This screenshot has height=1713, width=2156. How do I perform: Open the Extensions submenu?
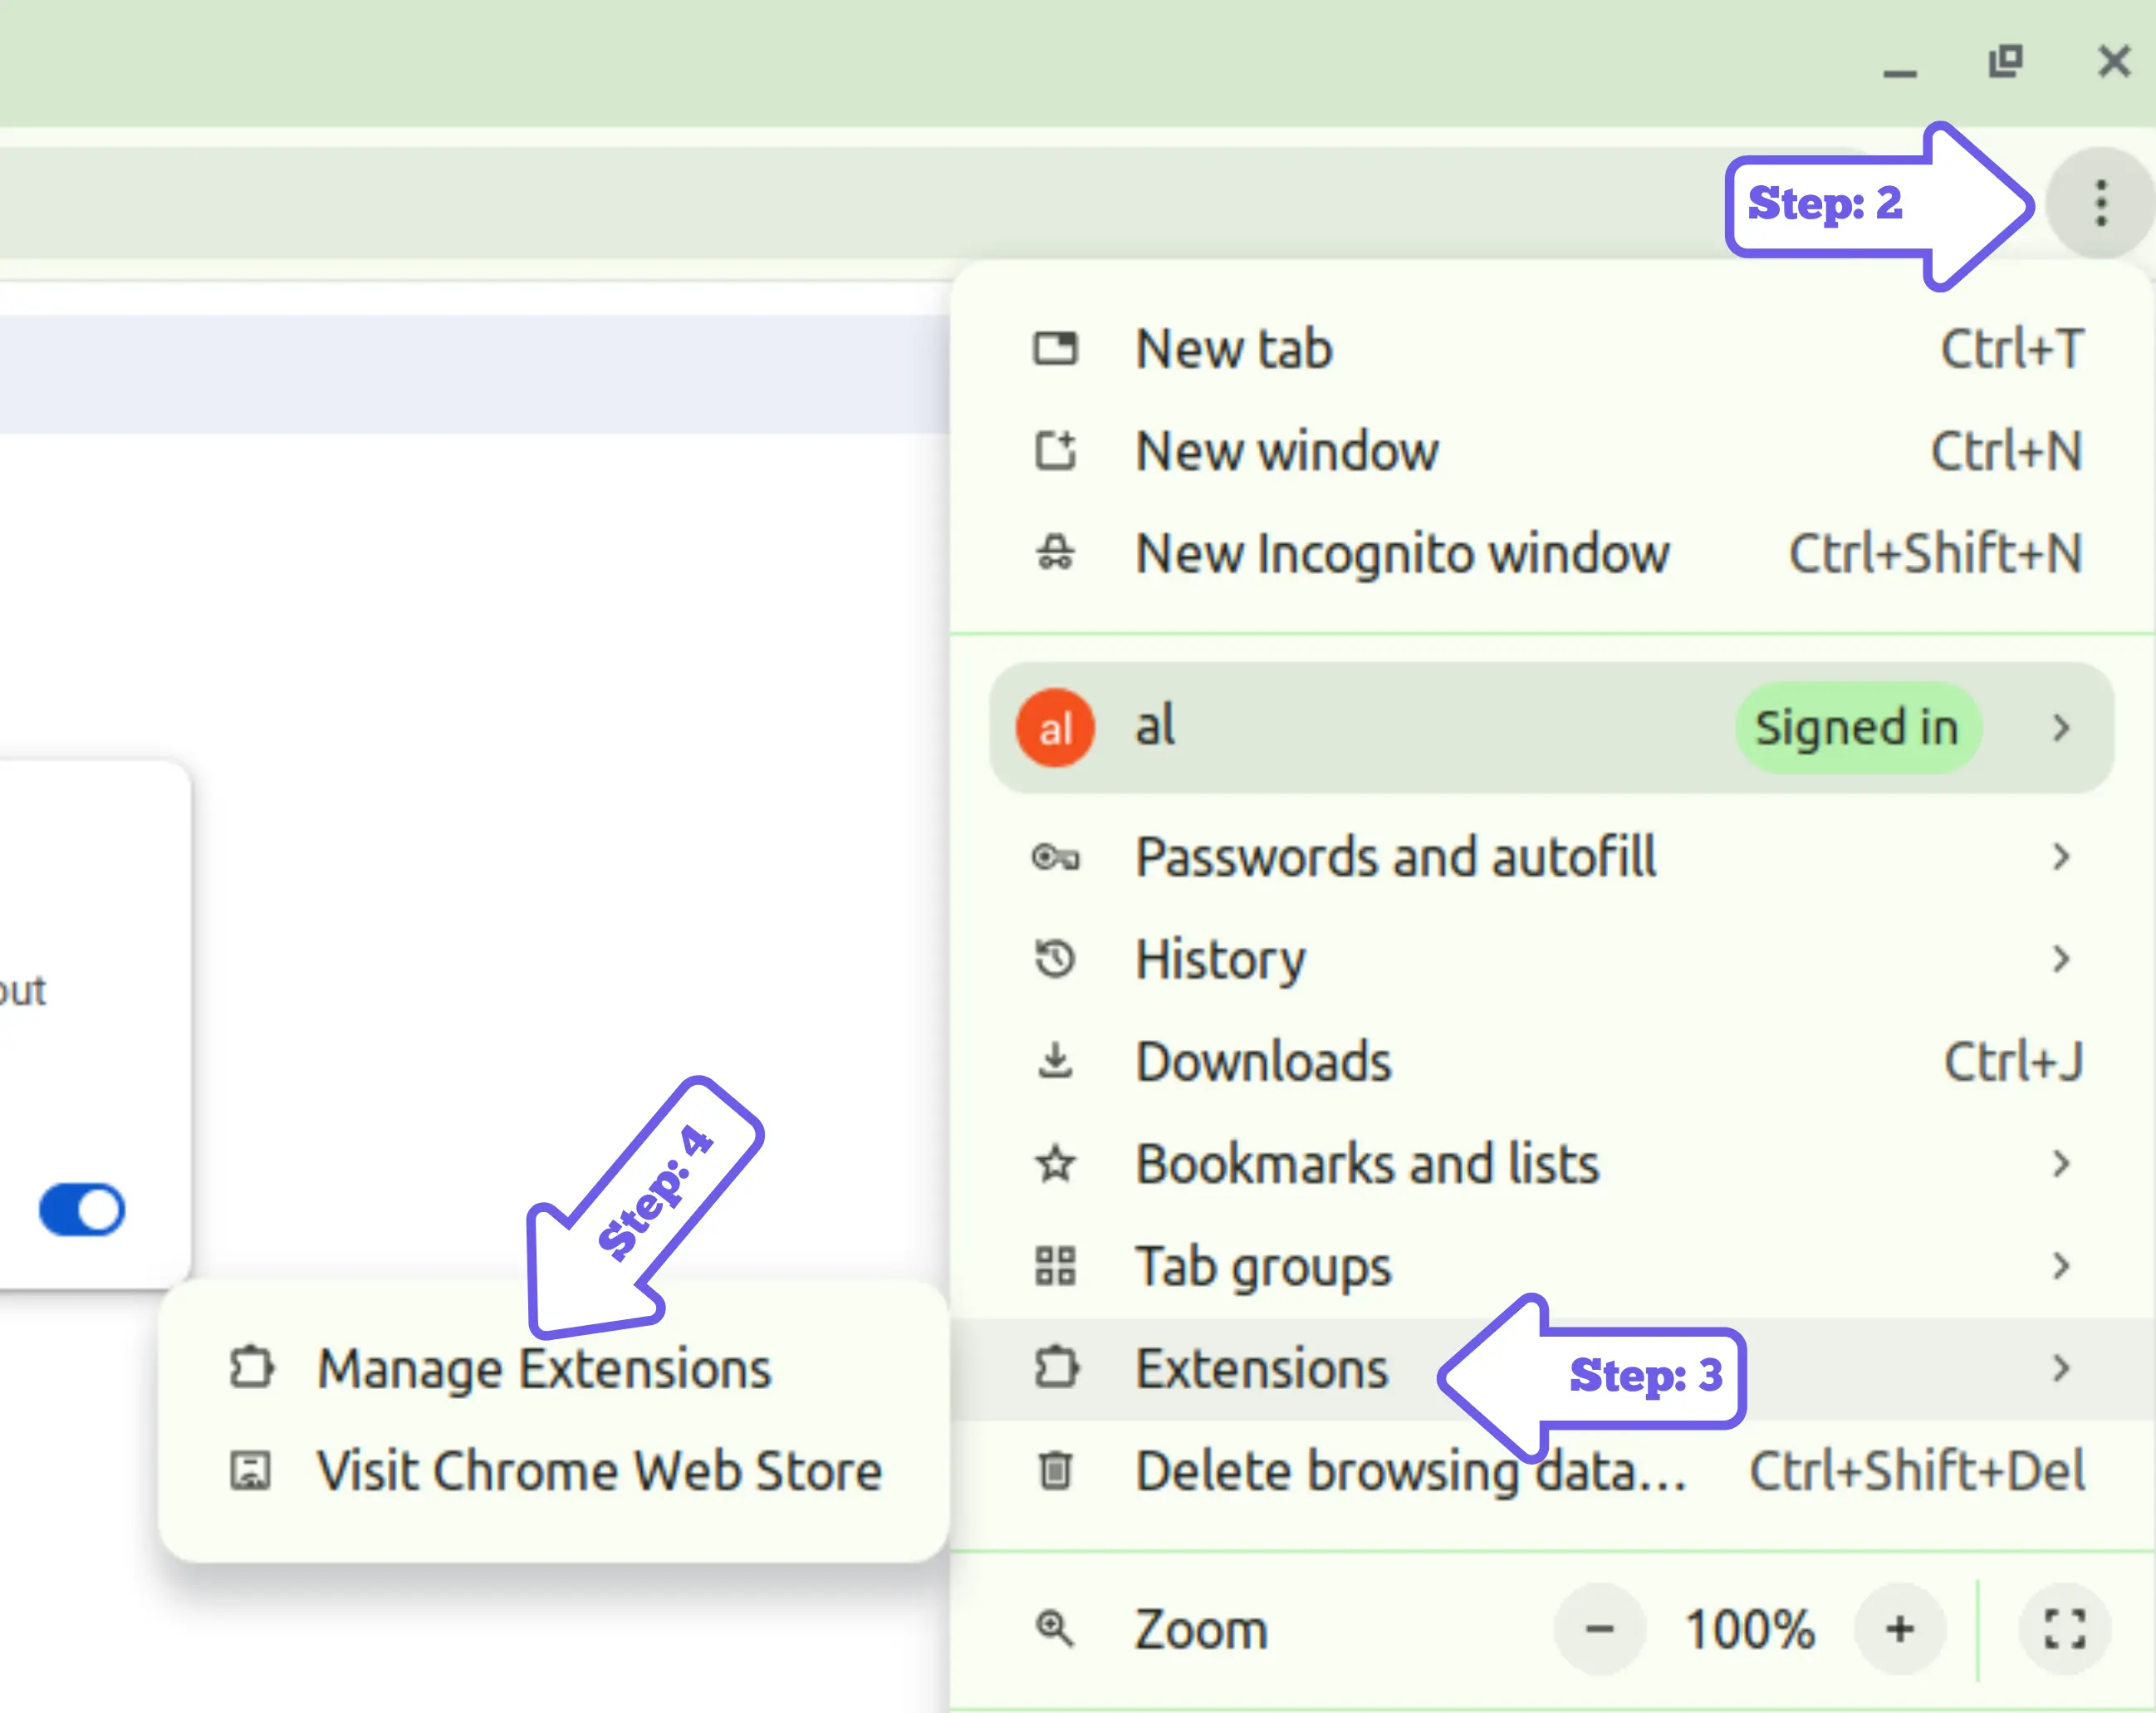point(1262,1368)
